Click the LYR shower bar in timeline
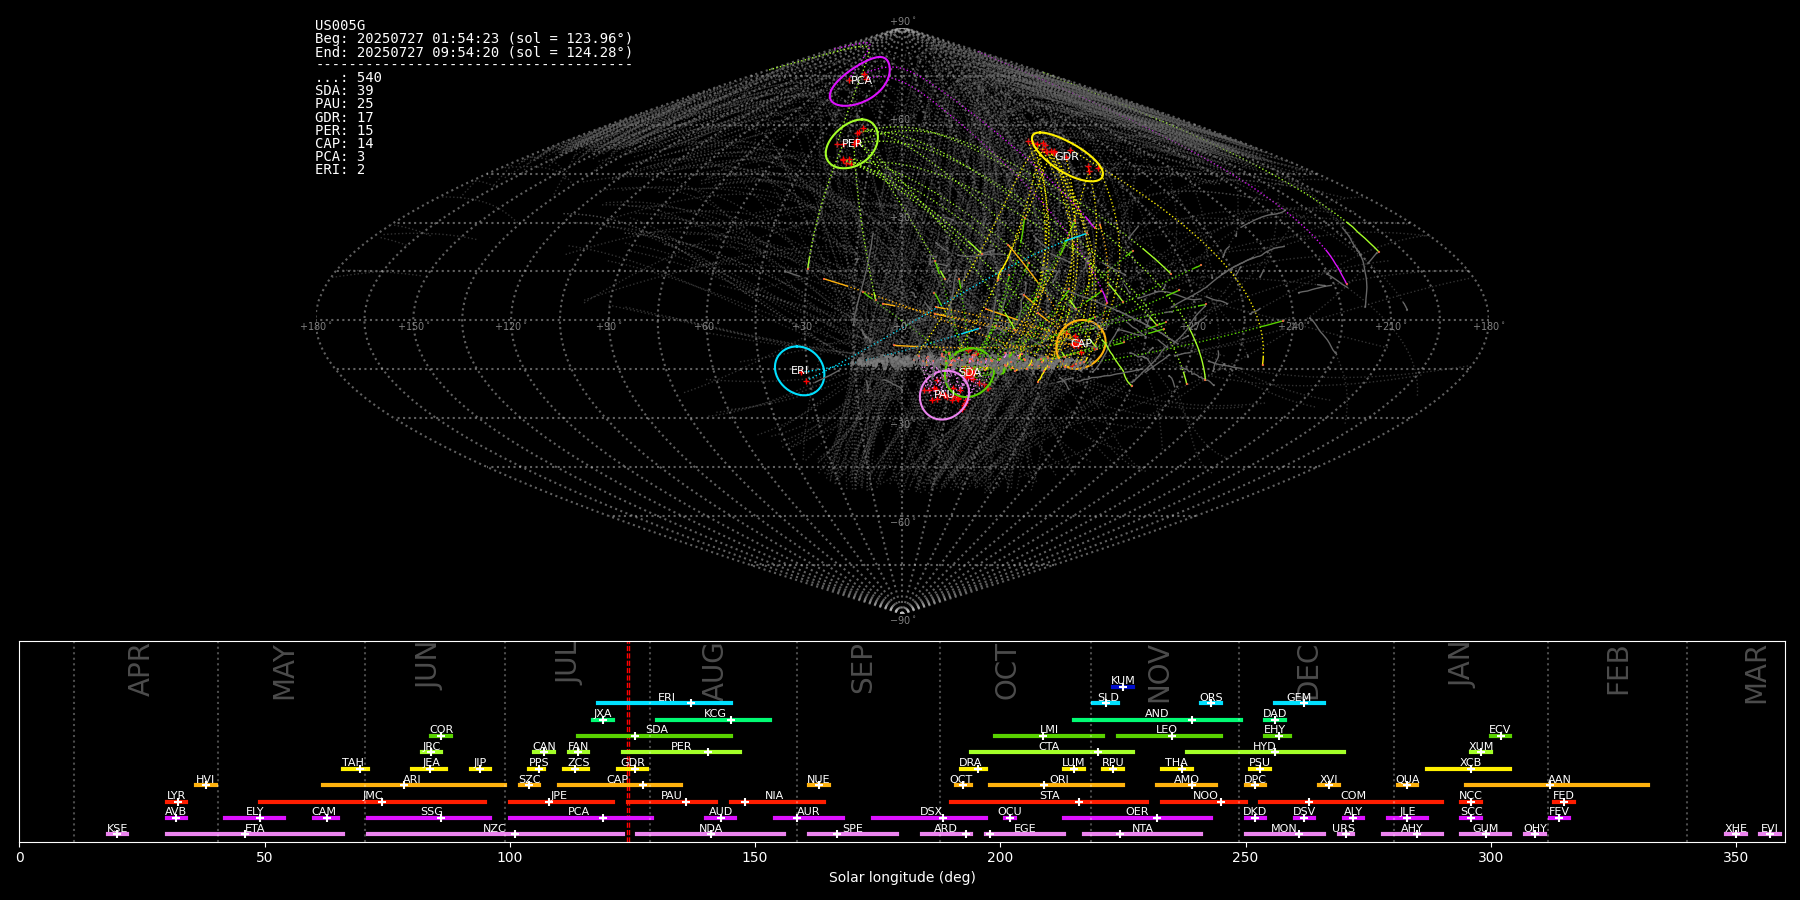 coord(176,802)
